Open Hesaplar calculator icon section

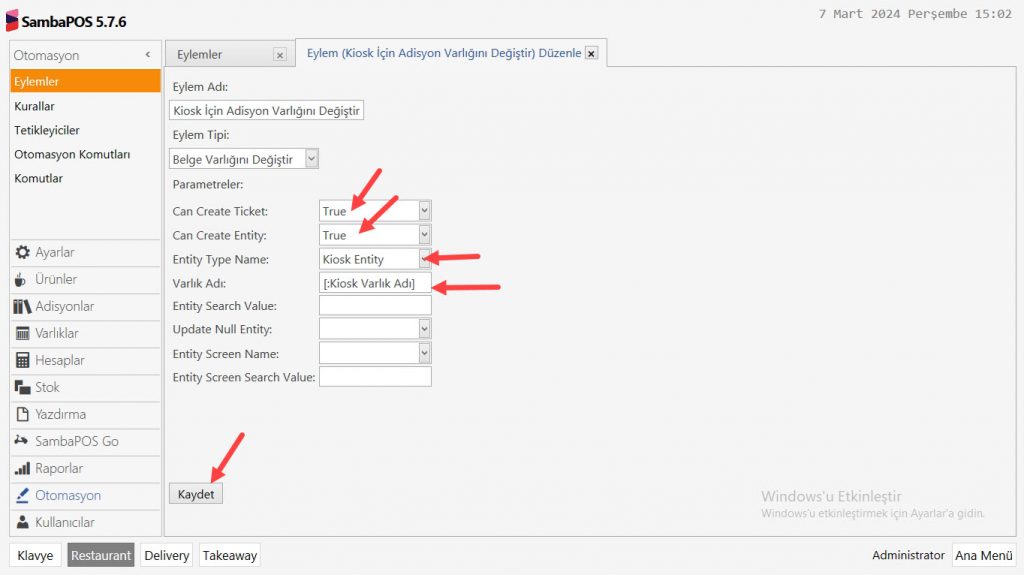pyautogui.click(x=23, y=361)
